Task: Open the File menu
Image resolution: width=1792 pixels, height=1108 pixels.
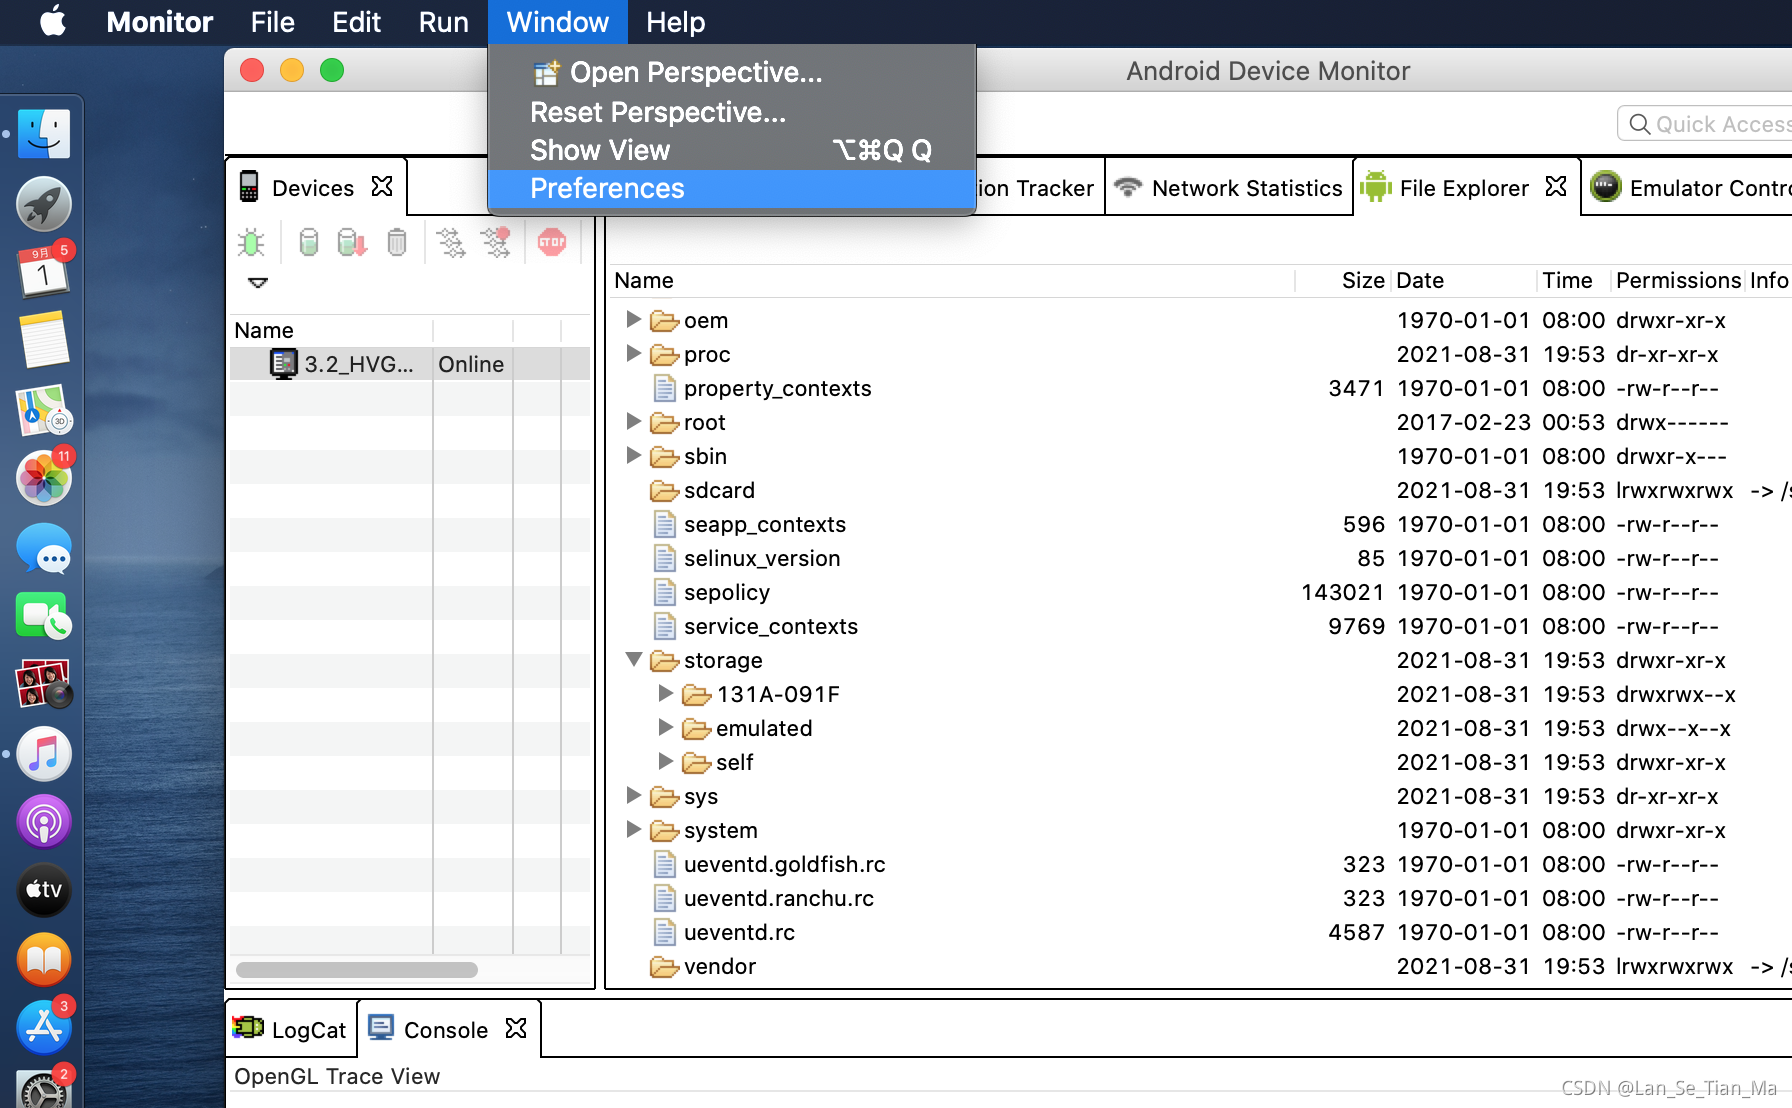Action: click(272, 22)
